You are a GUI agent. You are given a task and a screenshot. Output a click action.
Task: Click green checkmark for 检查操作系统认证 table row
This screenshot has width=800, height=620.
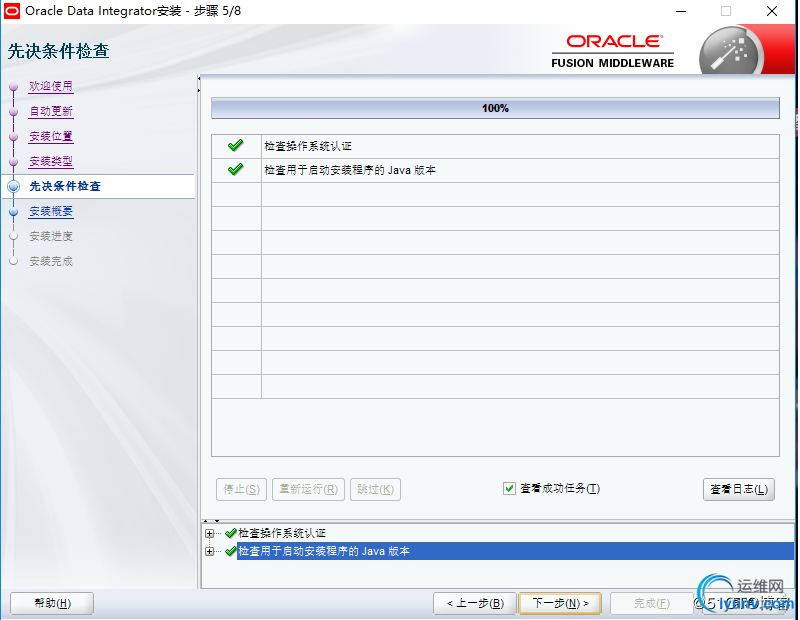[236, 145]
